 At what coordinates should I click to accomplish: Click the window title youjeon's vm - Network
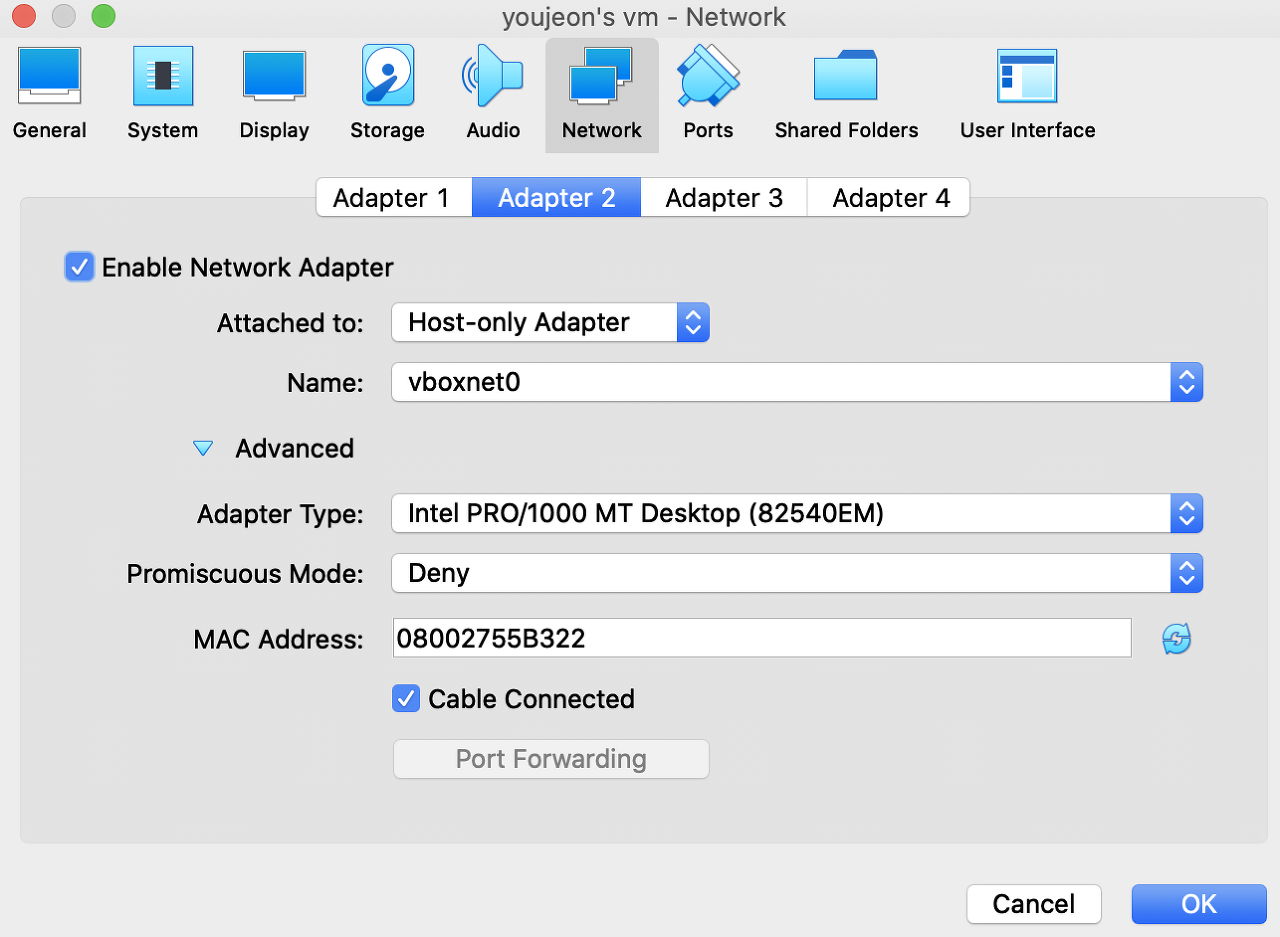(643, 17)
